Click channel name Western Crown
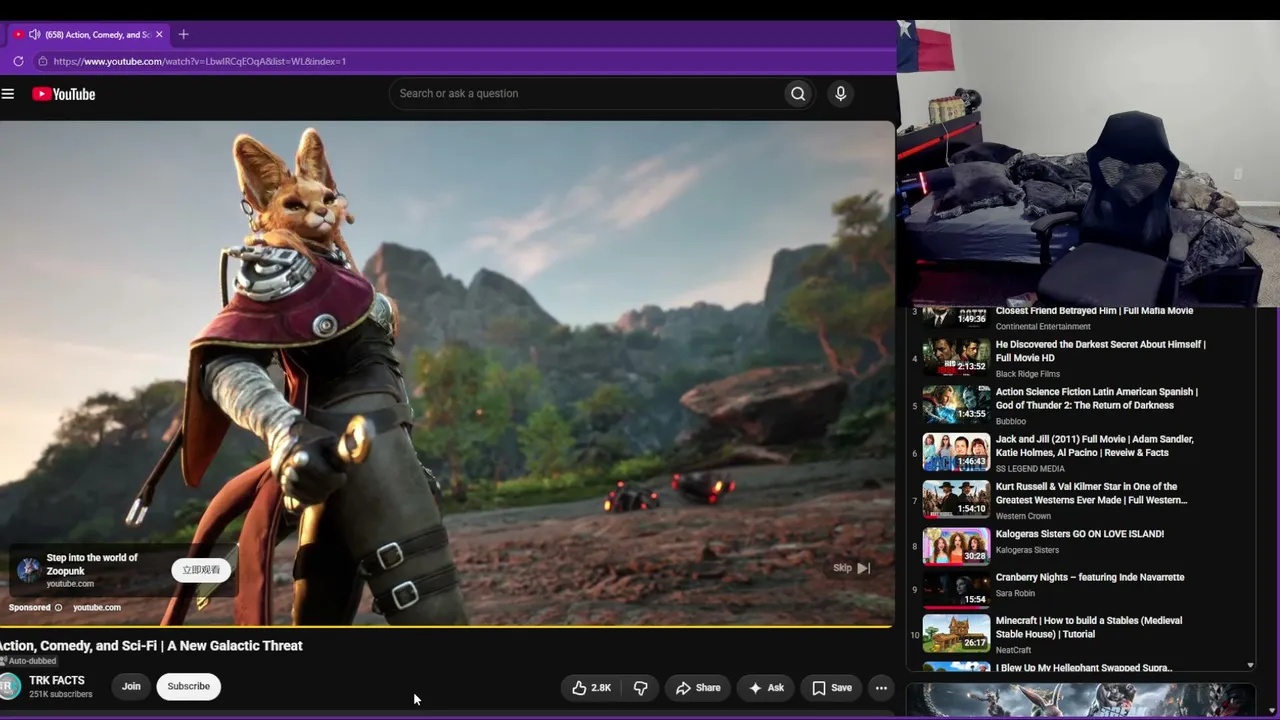 tap(1024, 516)
